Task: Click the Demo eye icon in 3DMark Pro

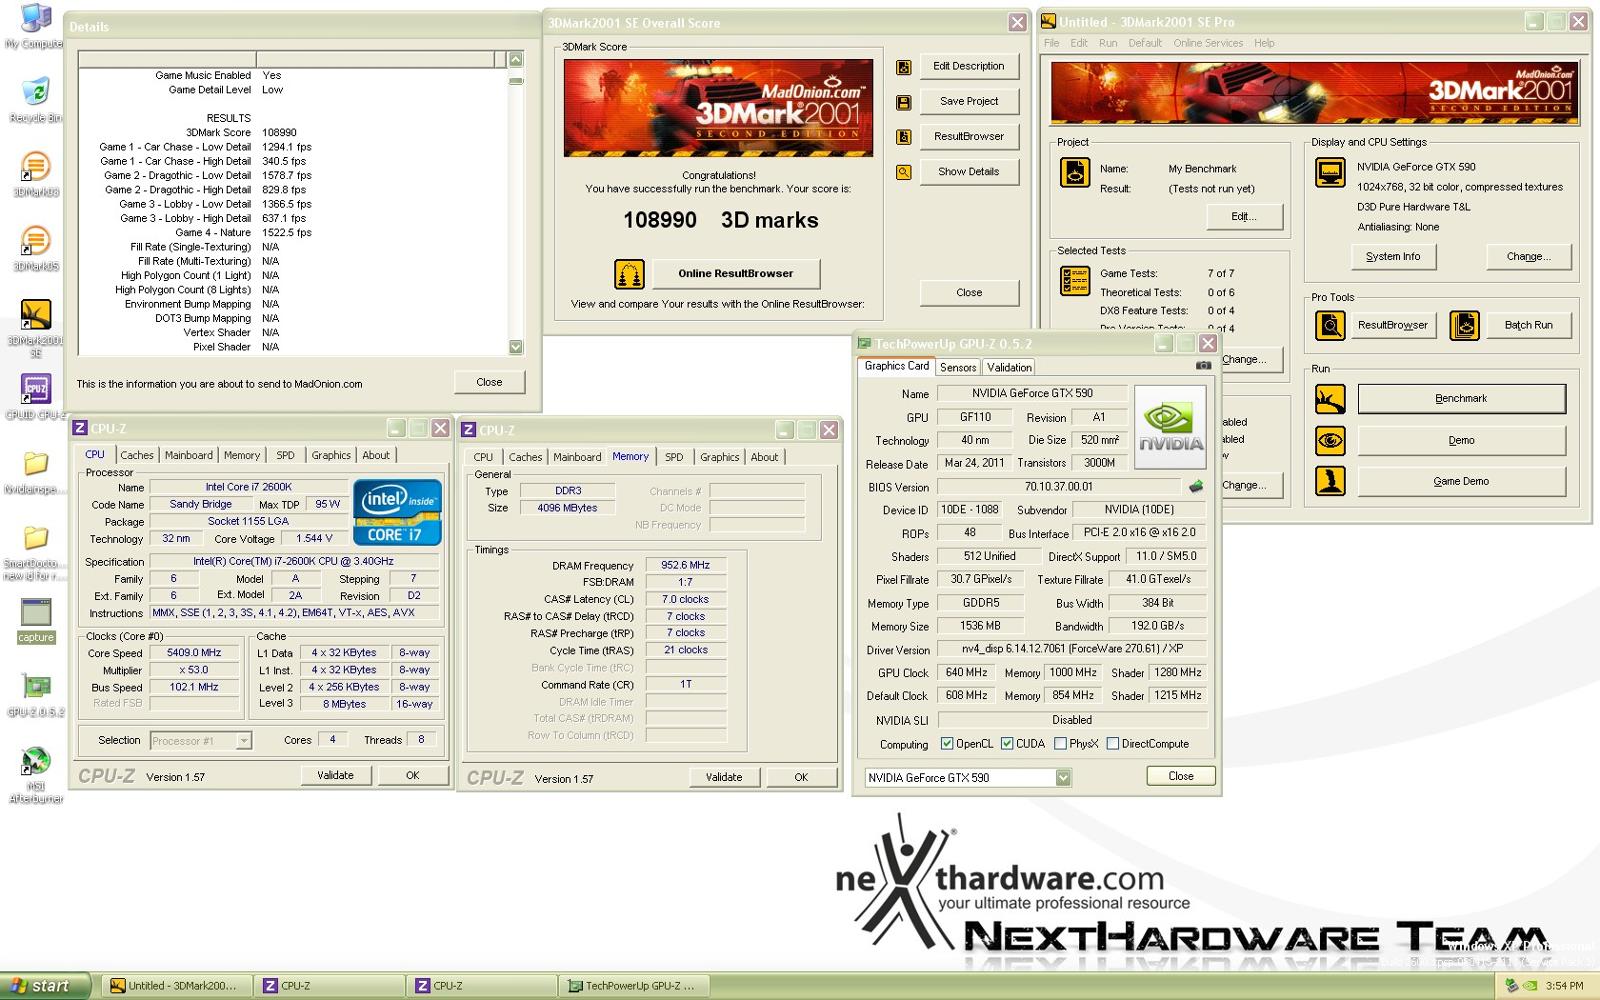Action: 1330,441
